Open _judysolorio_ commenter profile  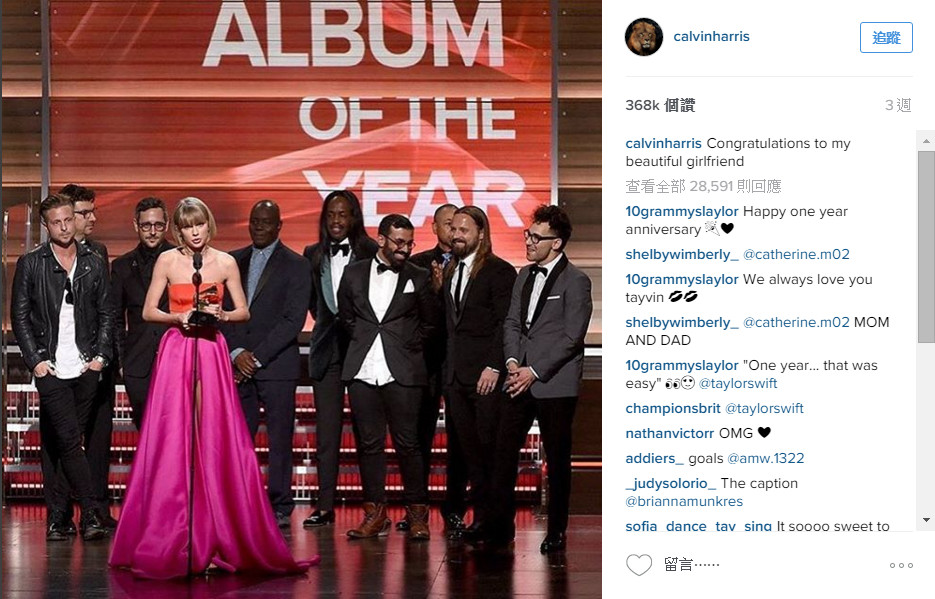click(x=671, y=483)
